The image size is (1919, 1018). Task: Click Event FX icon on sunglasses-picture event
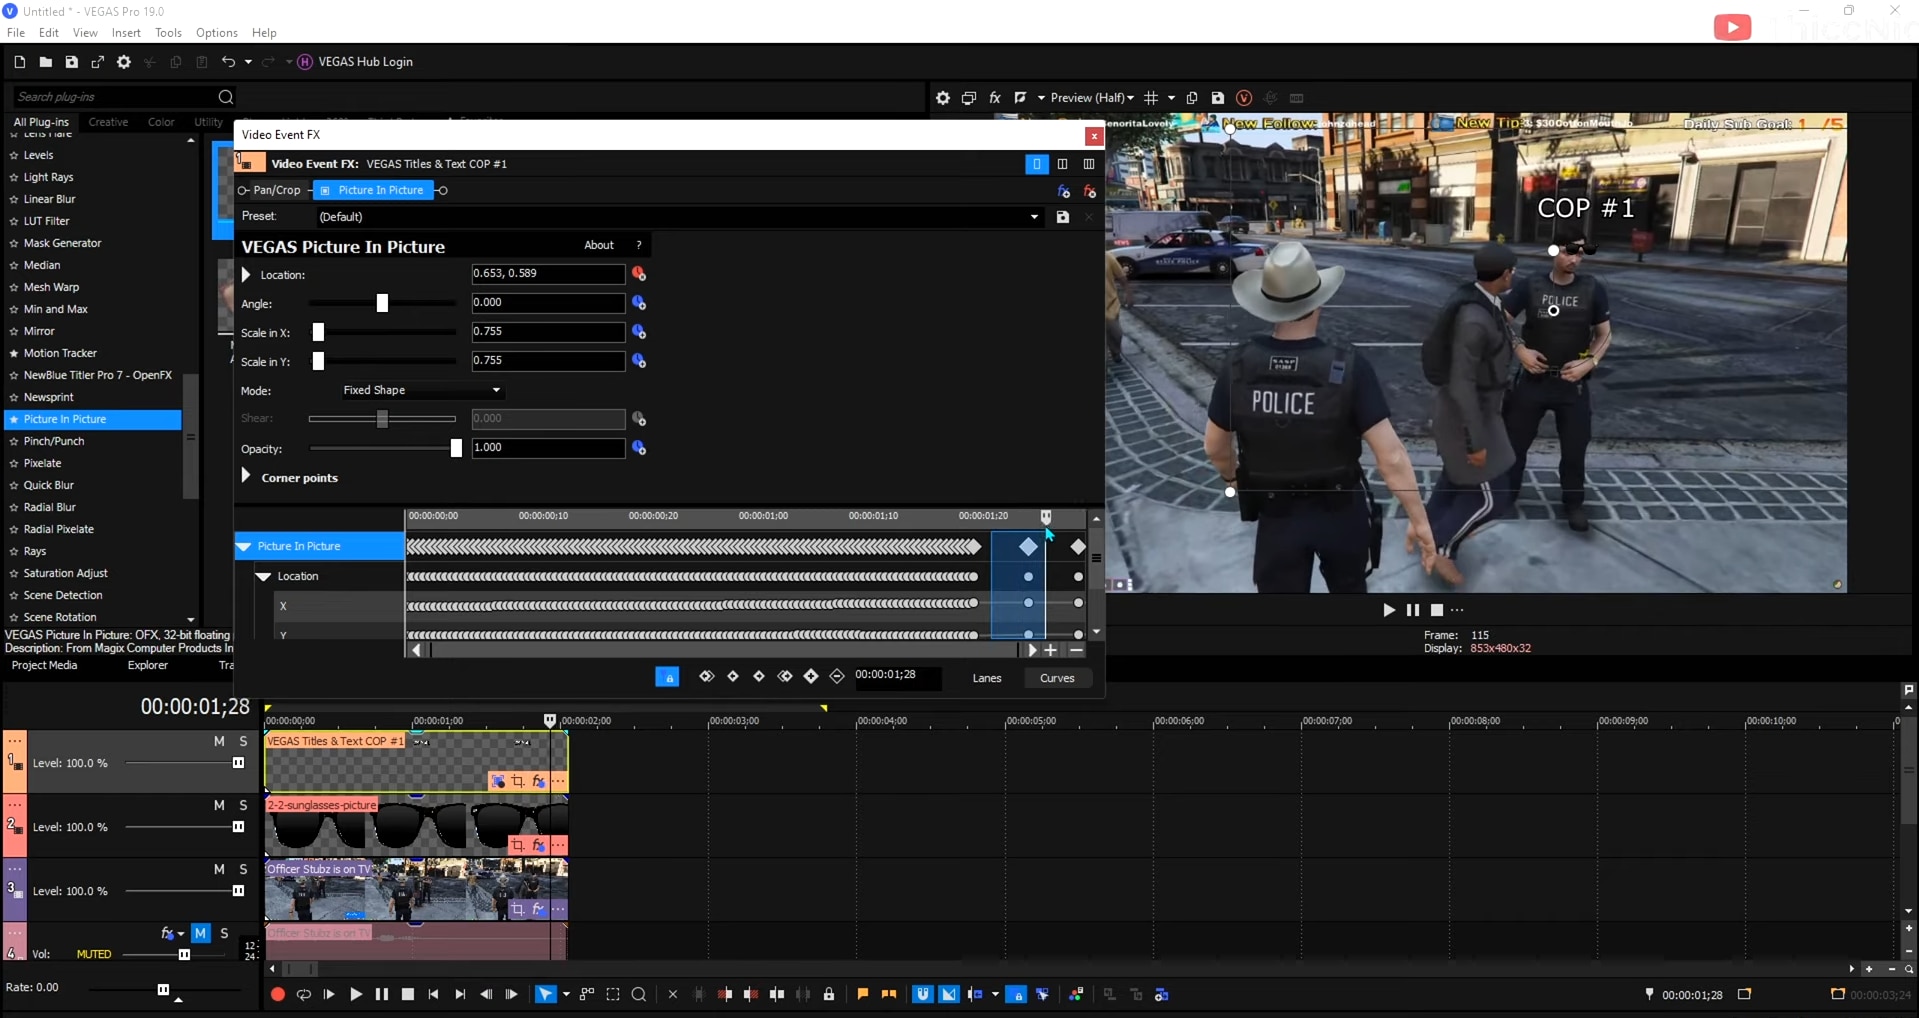538,845
